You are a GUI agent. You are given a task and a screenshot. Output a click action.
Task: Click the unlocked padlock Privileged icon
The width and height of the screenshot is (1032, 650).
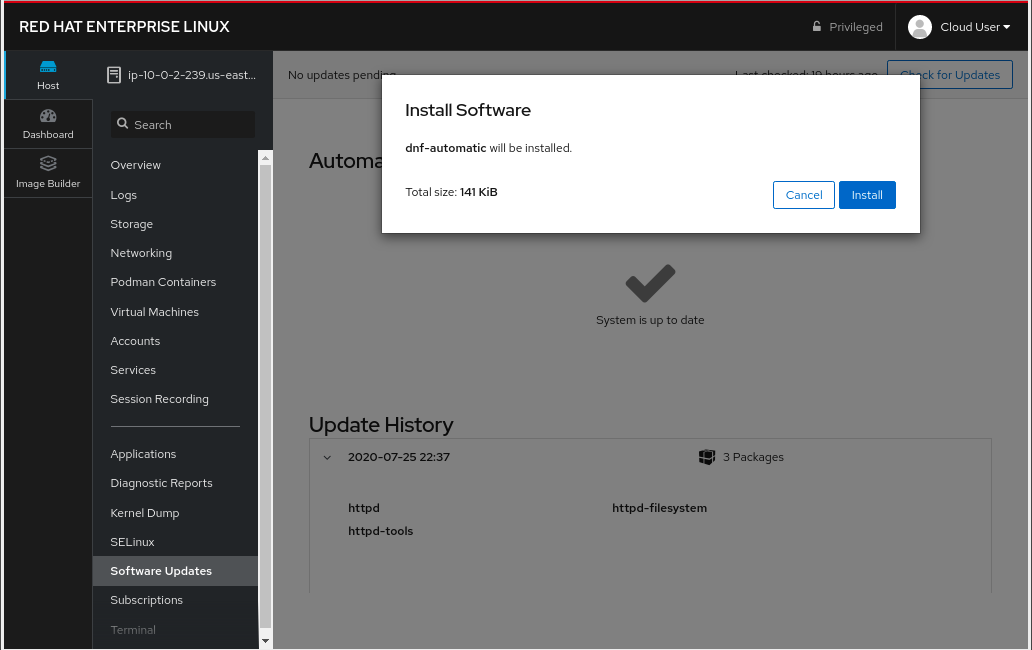pos(817,27)
